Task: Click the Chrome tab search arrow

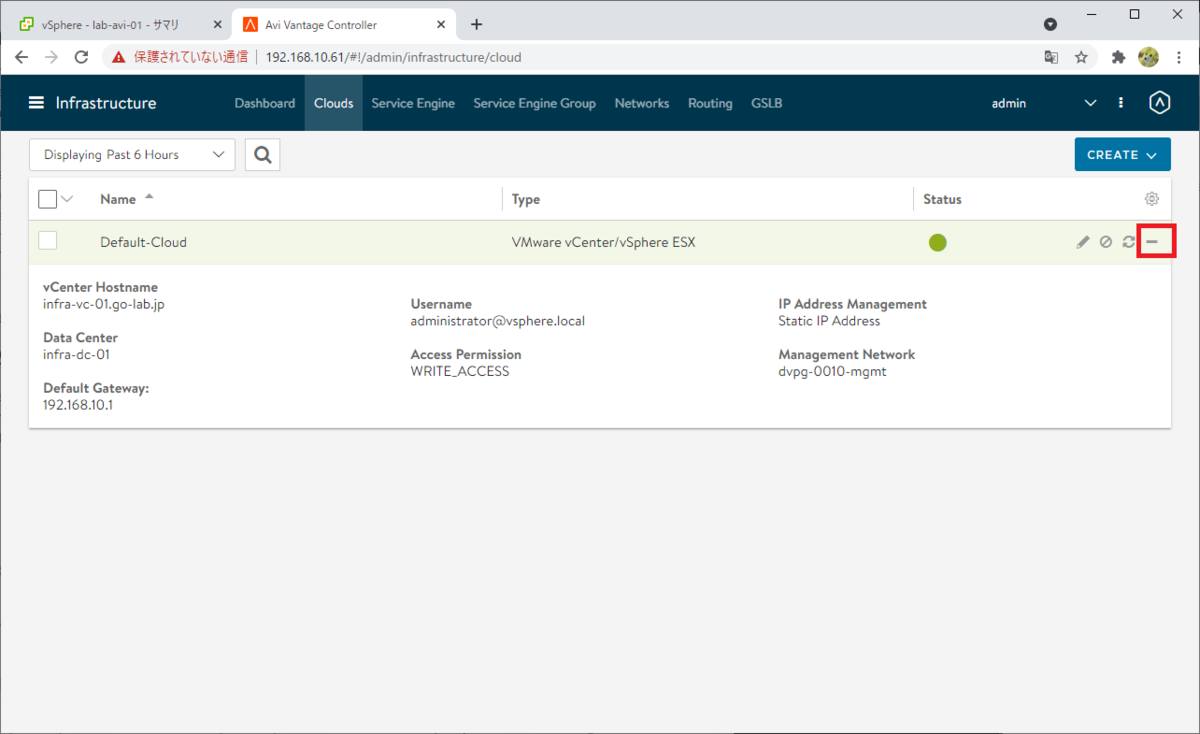Action: pos(1050,24)
